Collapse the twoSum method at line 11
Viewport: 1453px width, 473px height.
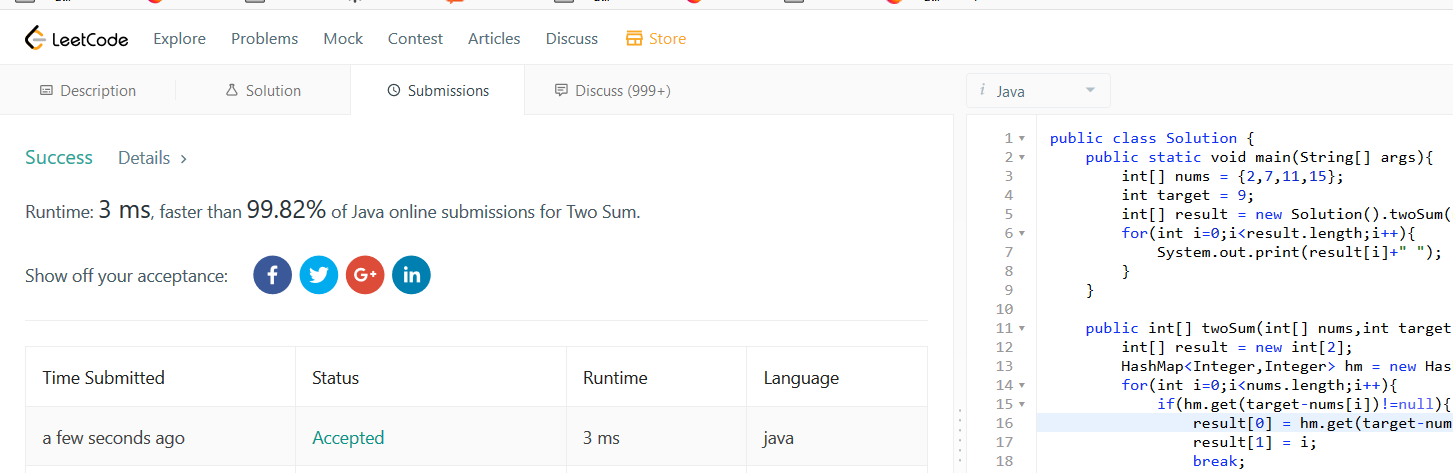tap(1021, 329)
